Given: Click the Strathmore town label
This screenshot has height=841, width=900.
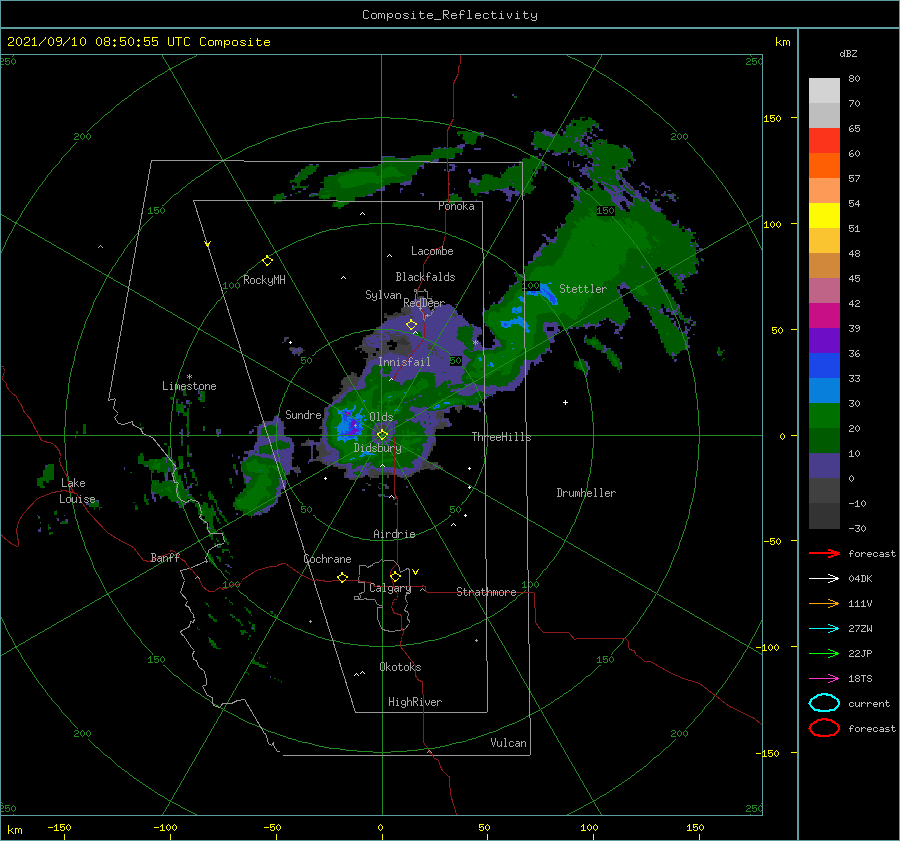Looking at the screenshot, I should 486,592.
